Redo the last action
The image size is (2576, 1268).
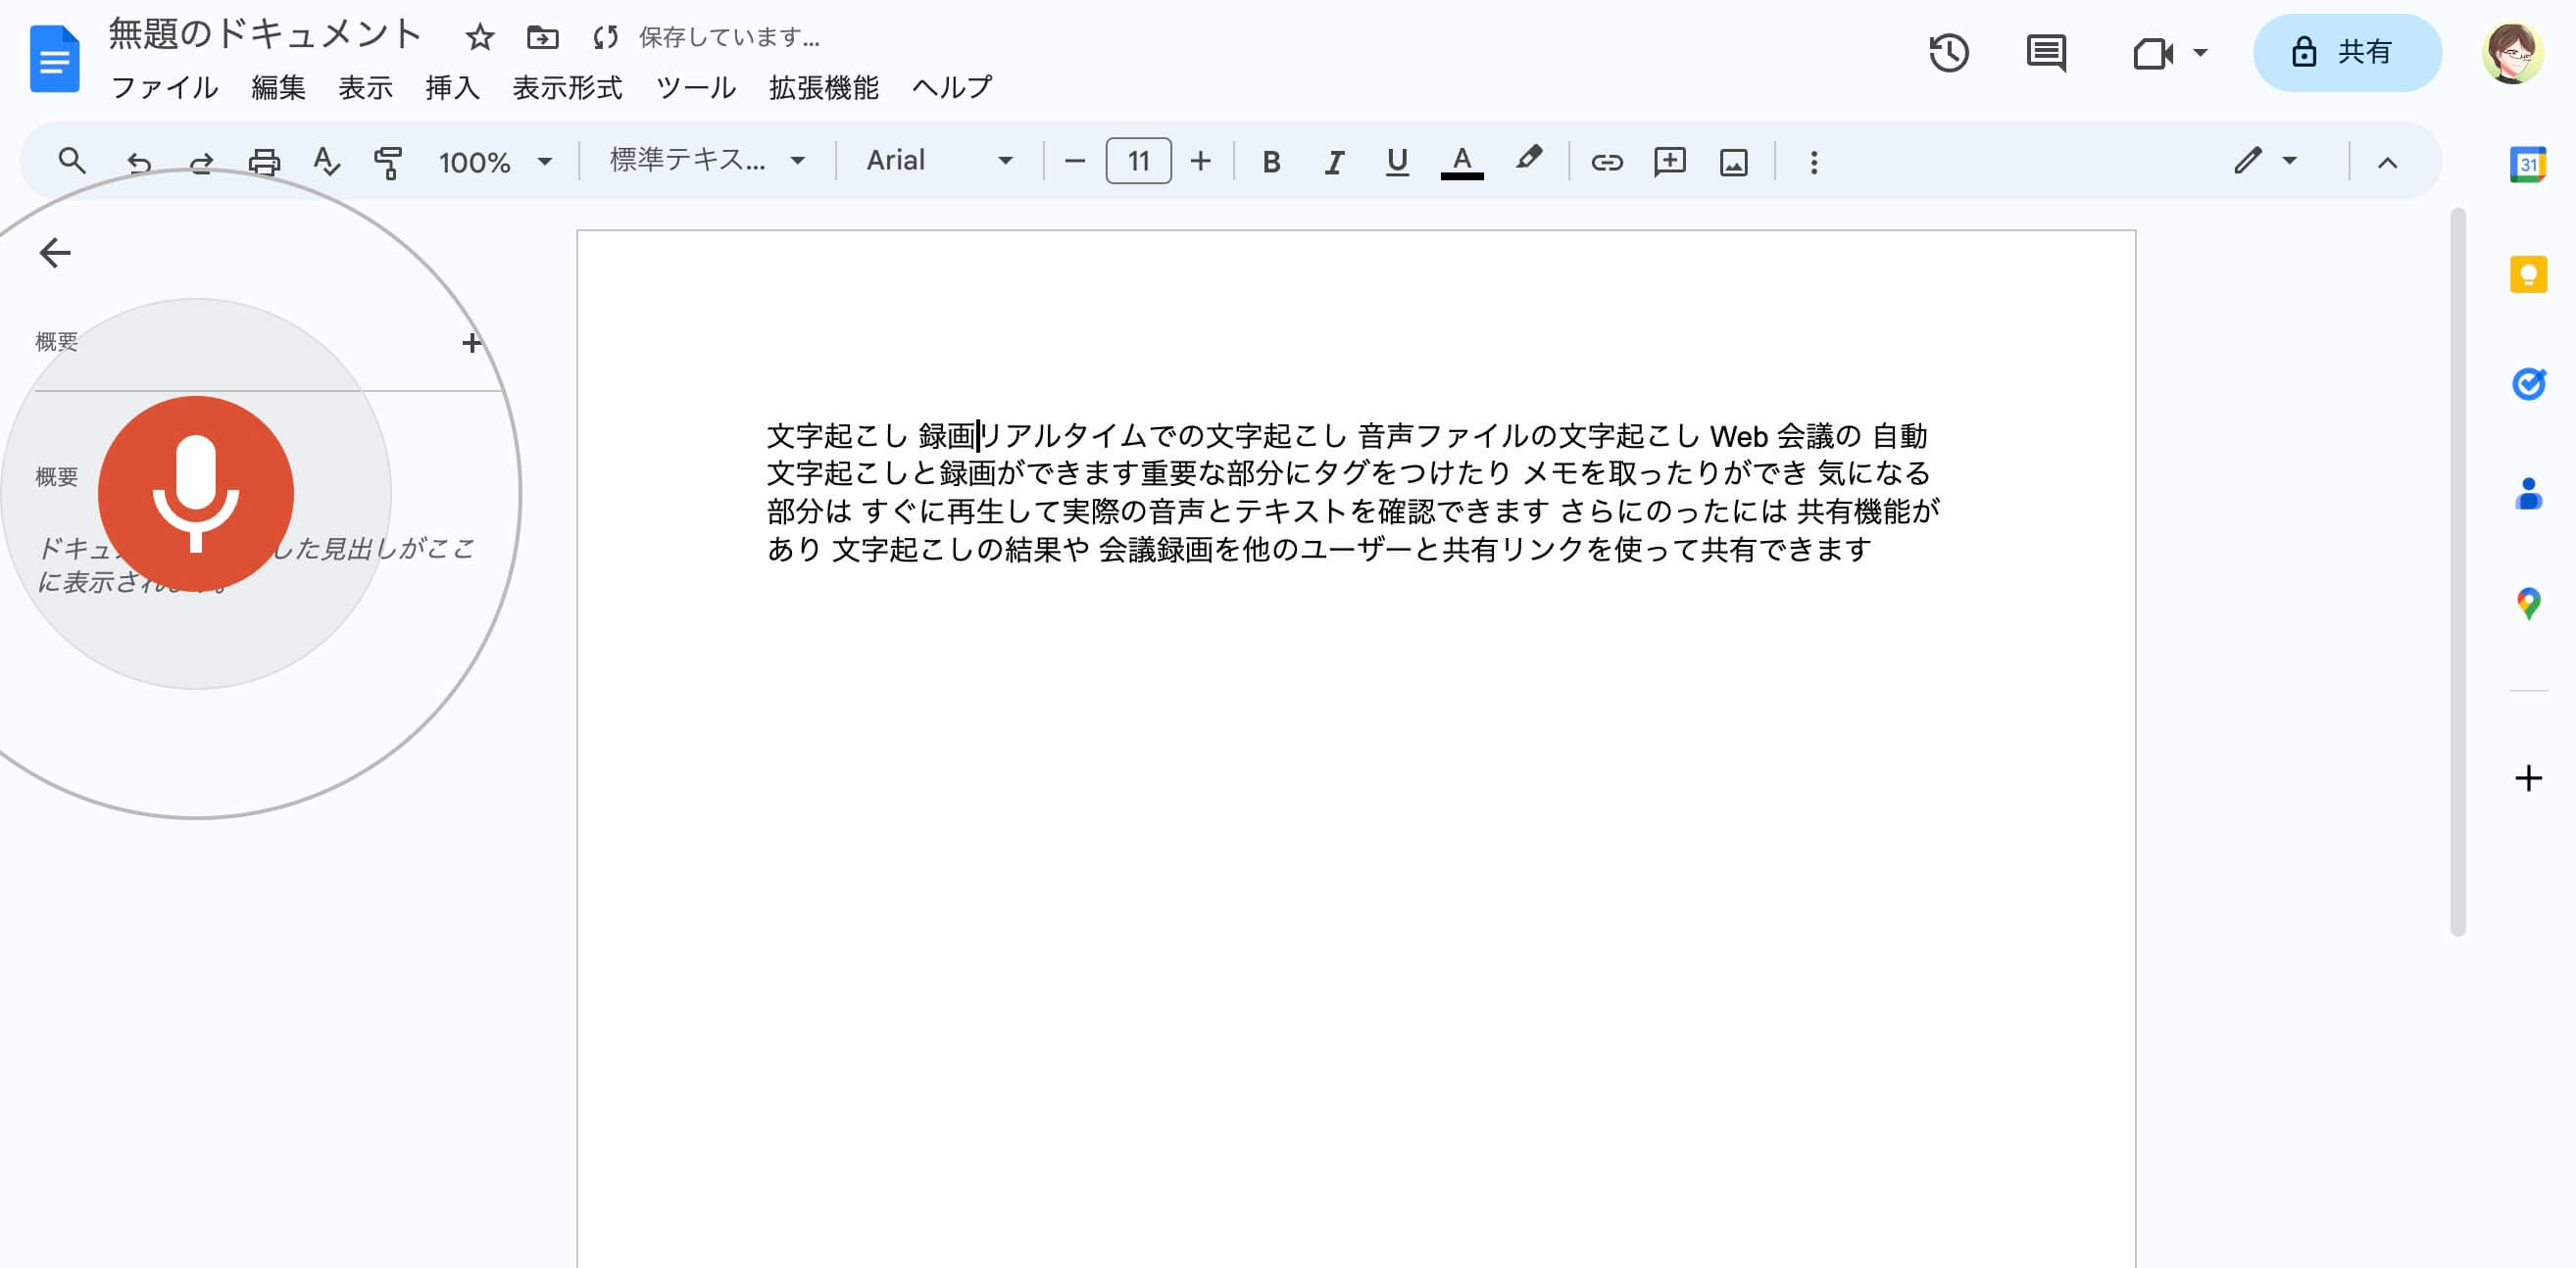[201, 161]
